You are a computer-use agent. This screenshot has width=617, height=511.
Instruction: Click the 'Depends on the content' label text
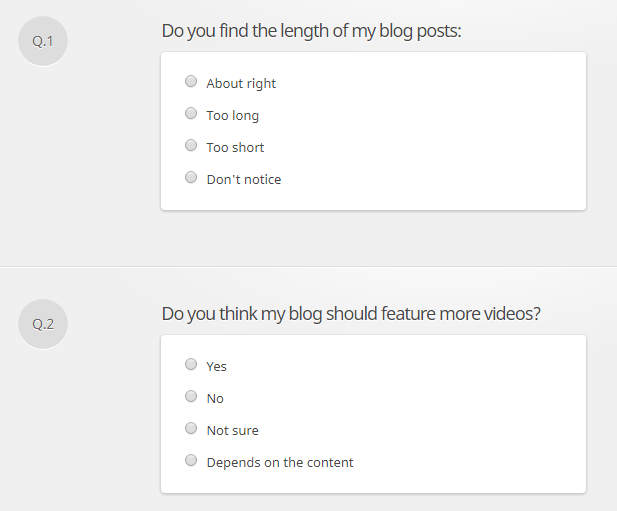click(x=279, y=463)
